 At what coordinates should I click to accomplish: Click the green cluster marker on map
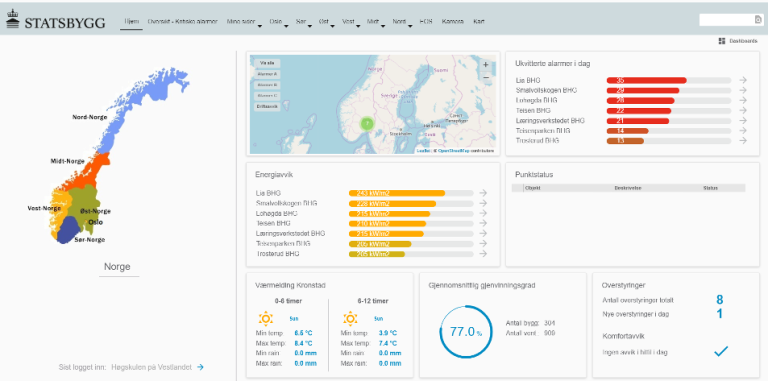[x=367, y=124]
